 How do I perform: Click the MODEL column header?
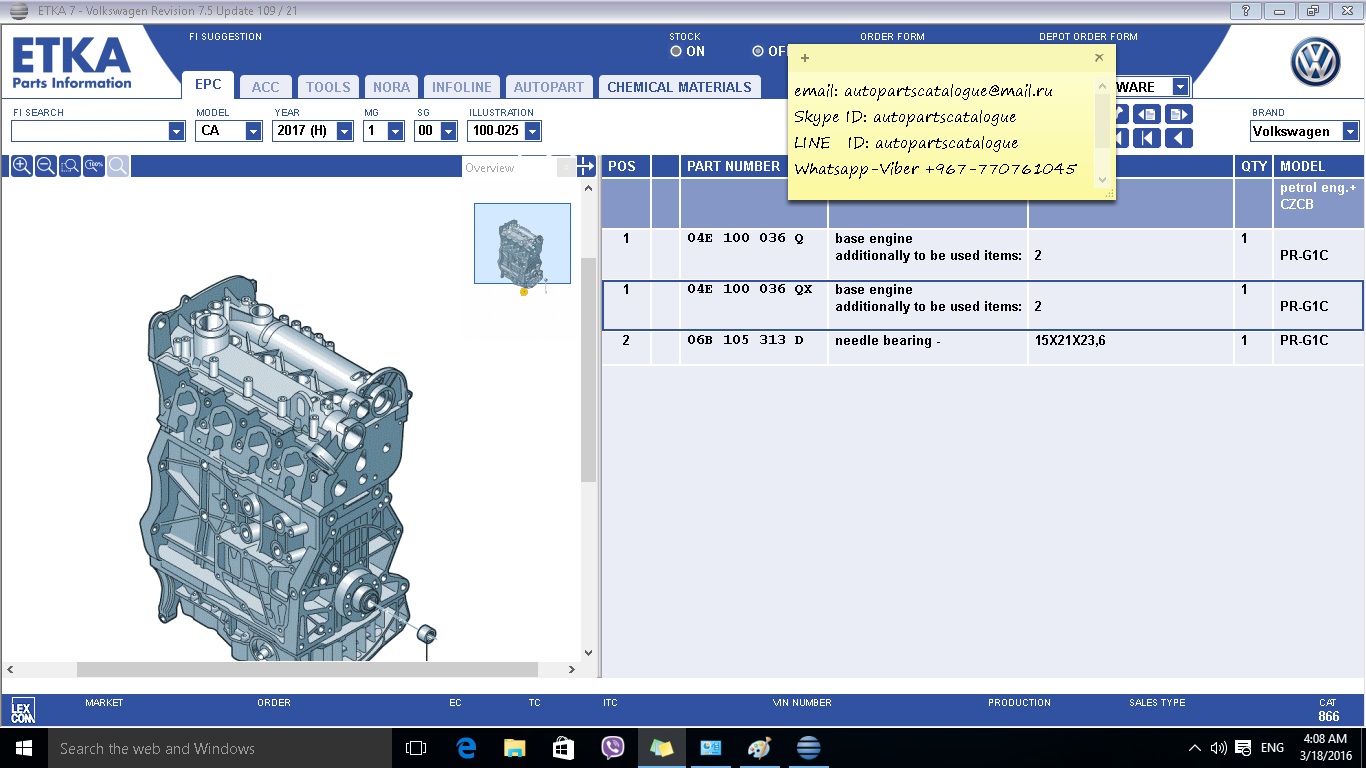pos(1319,166)
